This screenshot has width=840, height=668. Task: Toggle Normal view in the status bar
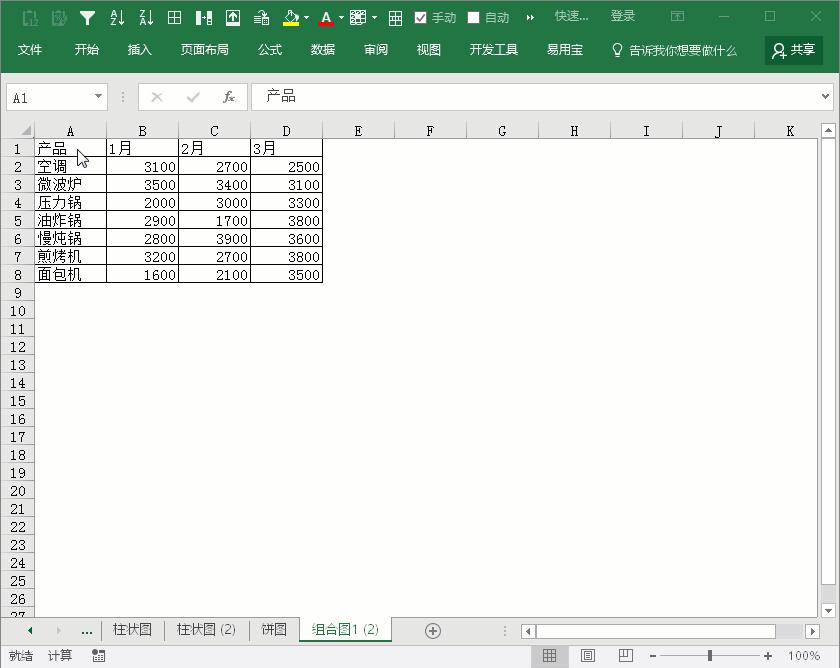click(x=549, y=655)
